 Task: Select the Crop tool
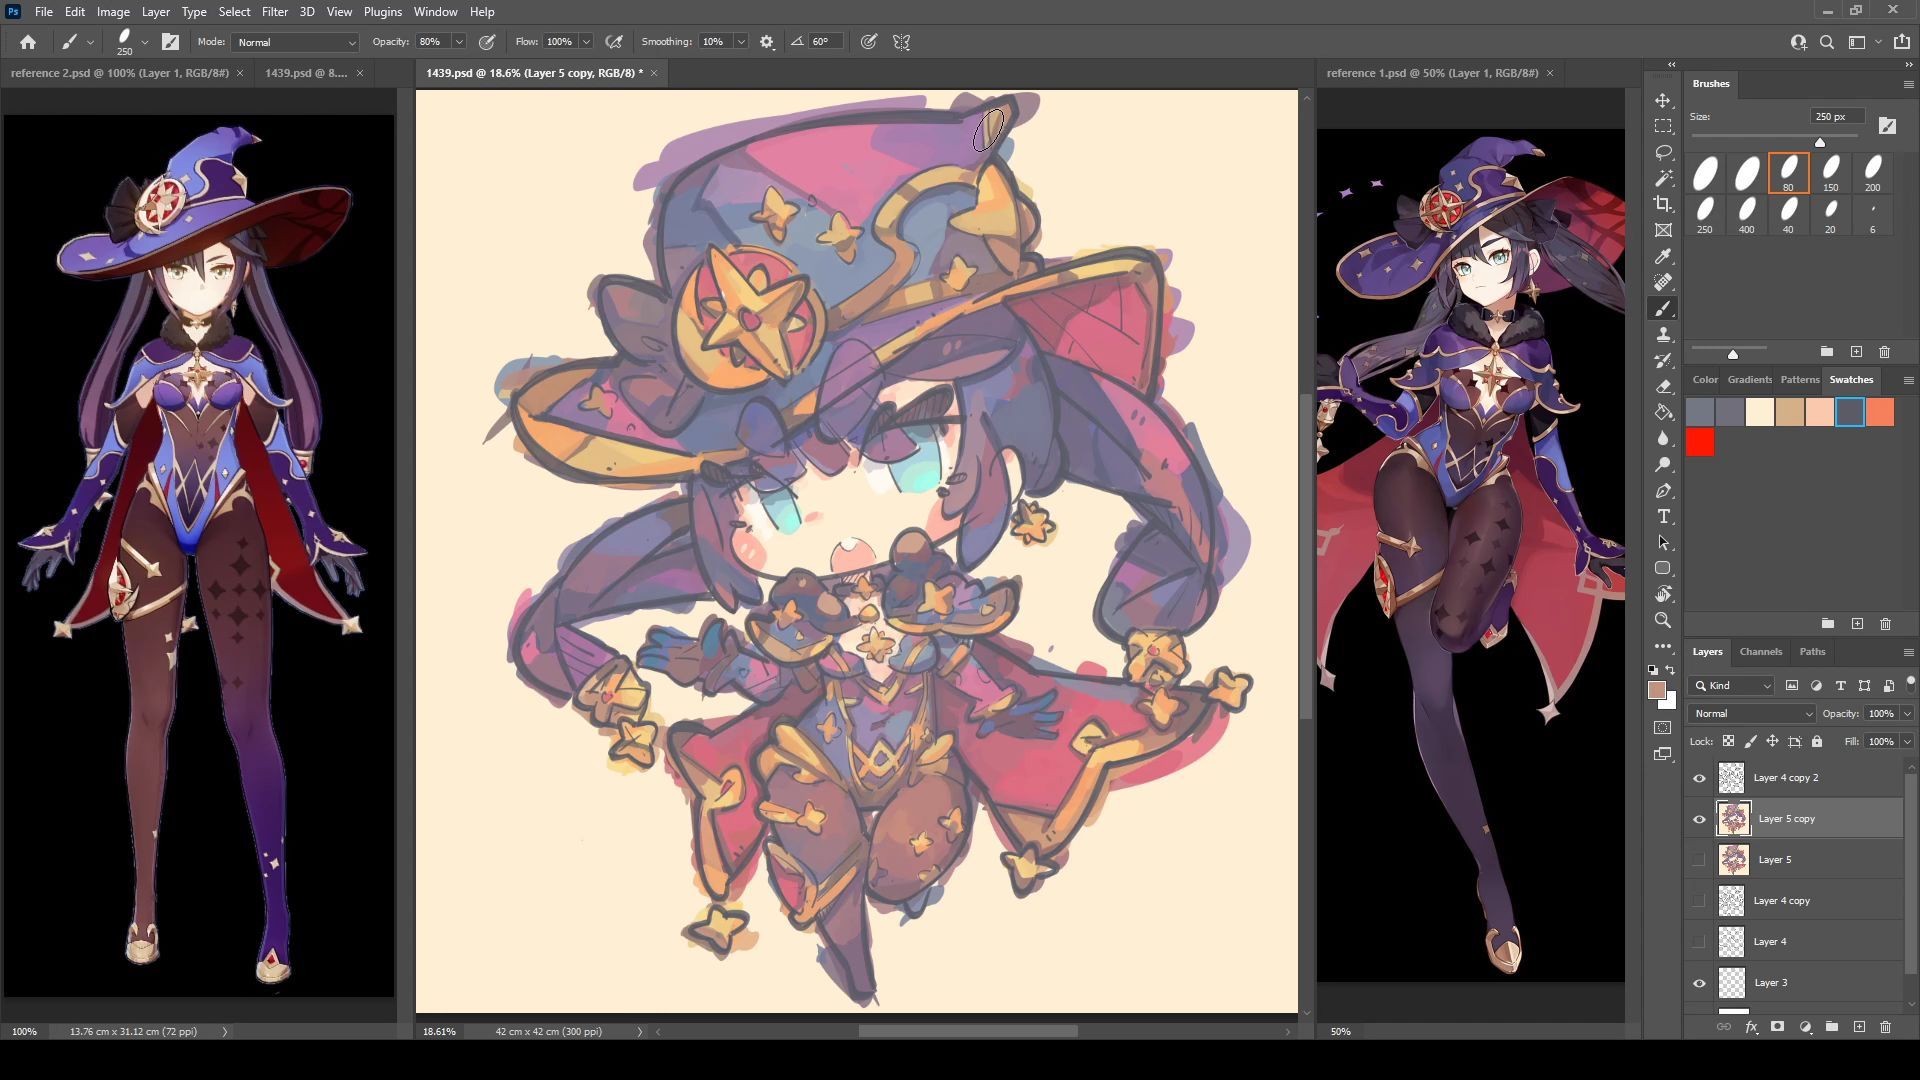(1663, 205)
